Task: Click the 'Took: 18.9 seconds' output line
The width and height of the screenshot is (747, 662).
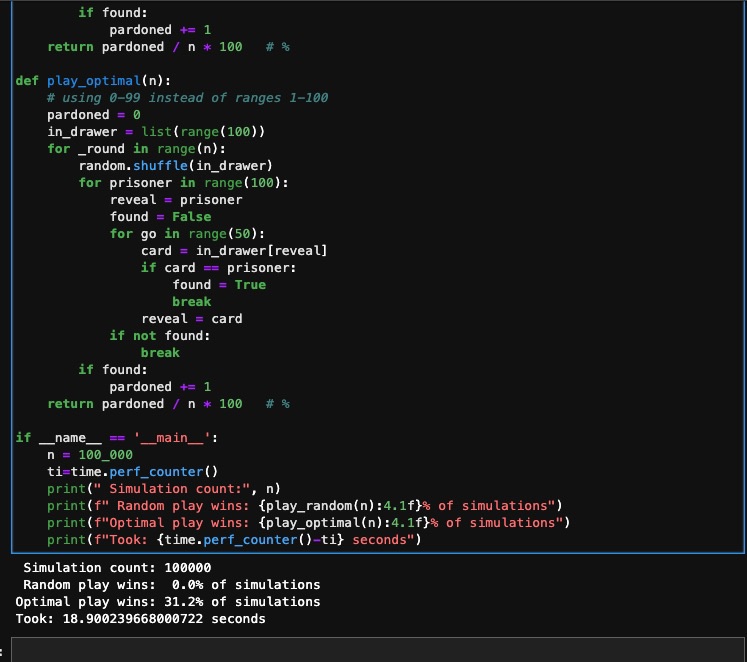Action: (x=140, y=619)
